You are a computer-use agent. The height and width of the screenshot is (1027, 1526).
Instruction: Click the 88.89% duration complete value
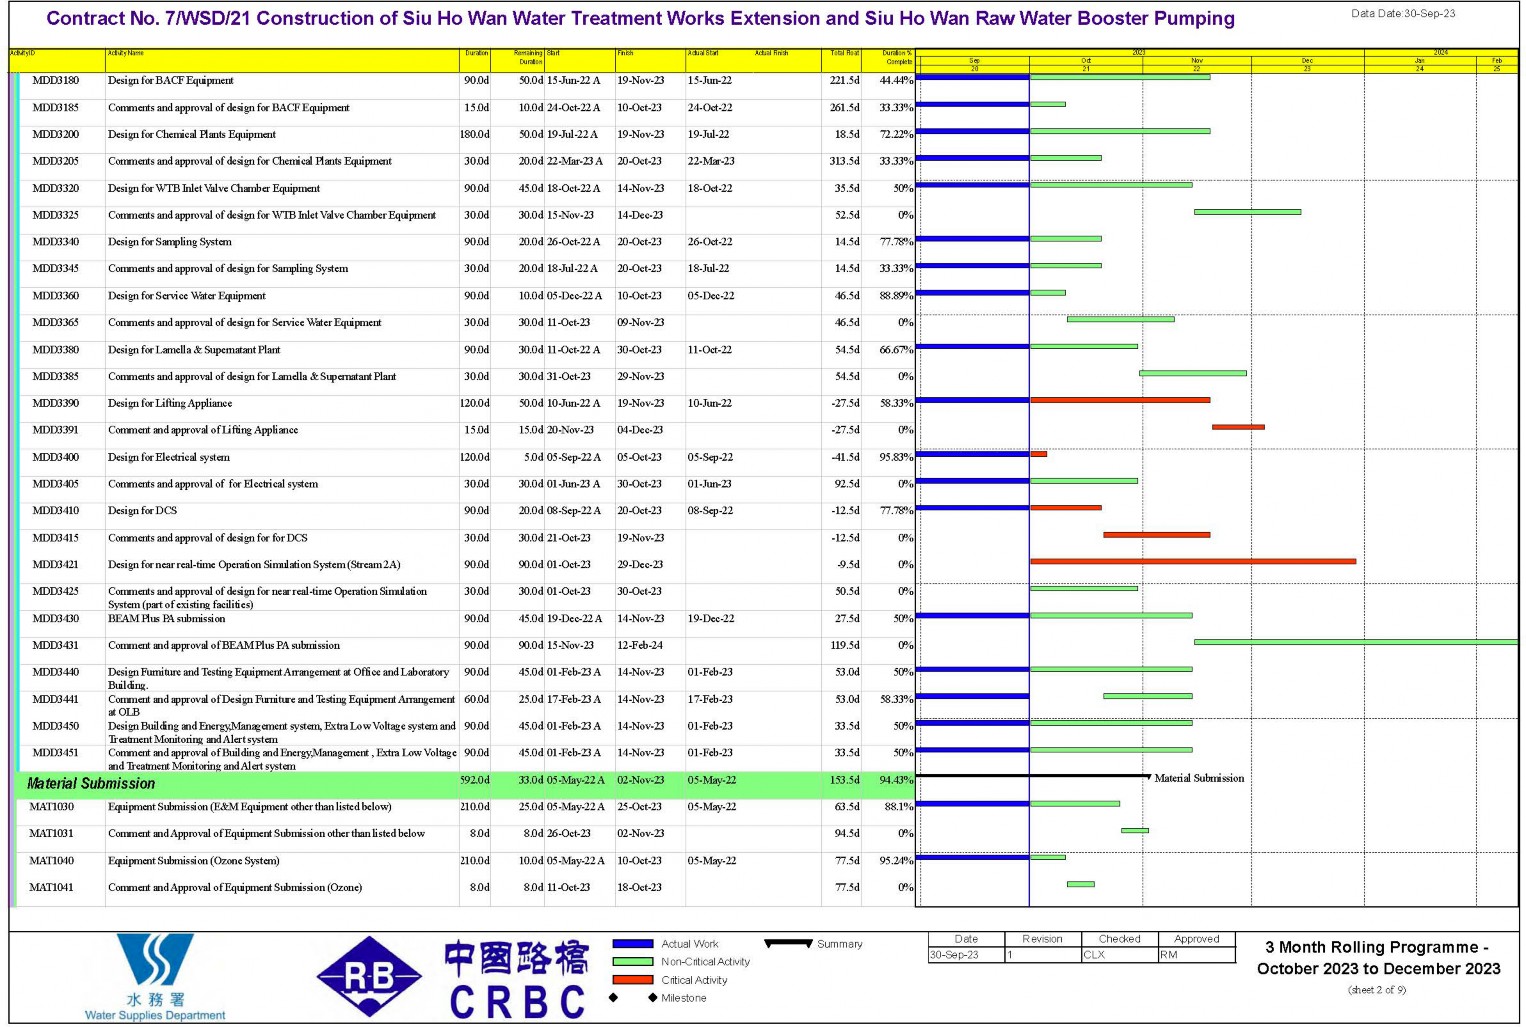(896, 296)
